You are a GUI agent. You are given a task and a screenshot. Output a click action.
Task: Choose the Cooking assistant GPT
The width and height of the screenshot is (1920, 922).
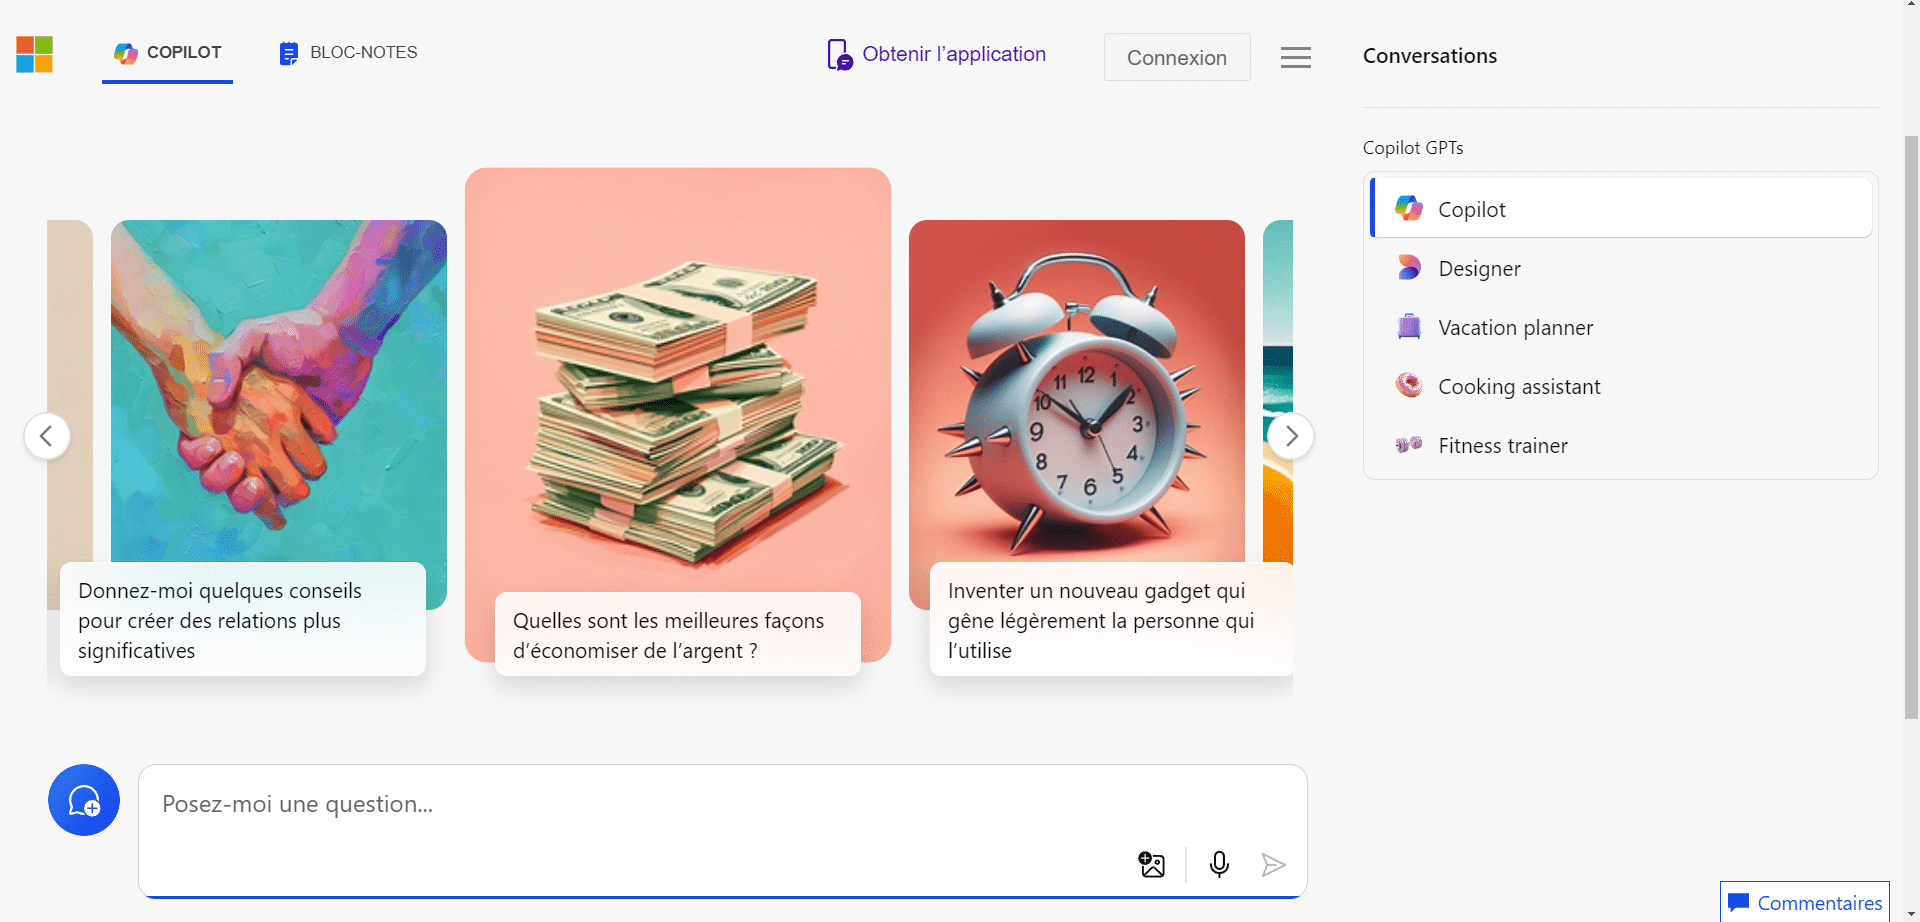click(1518, 387)
